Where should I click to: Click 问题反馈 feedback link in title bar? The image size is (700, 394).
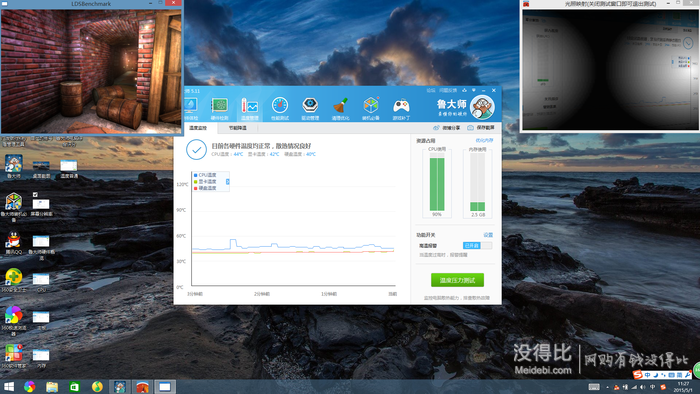(x=448, y=91)
